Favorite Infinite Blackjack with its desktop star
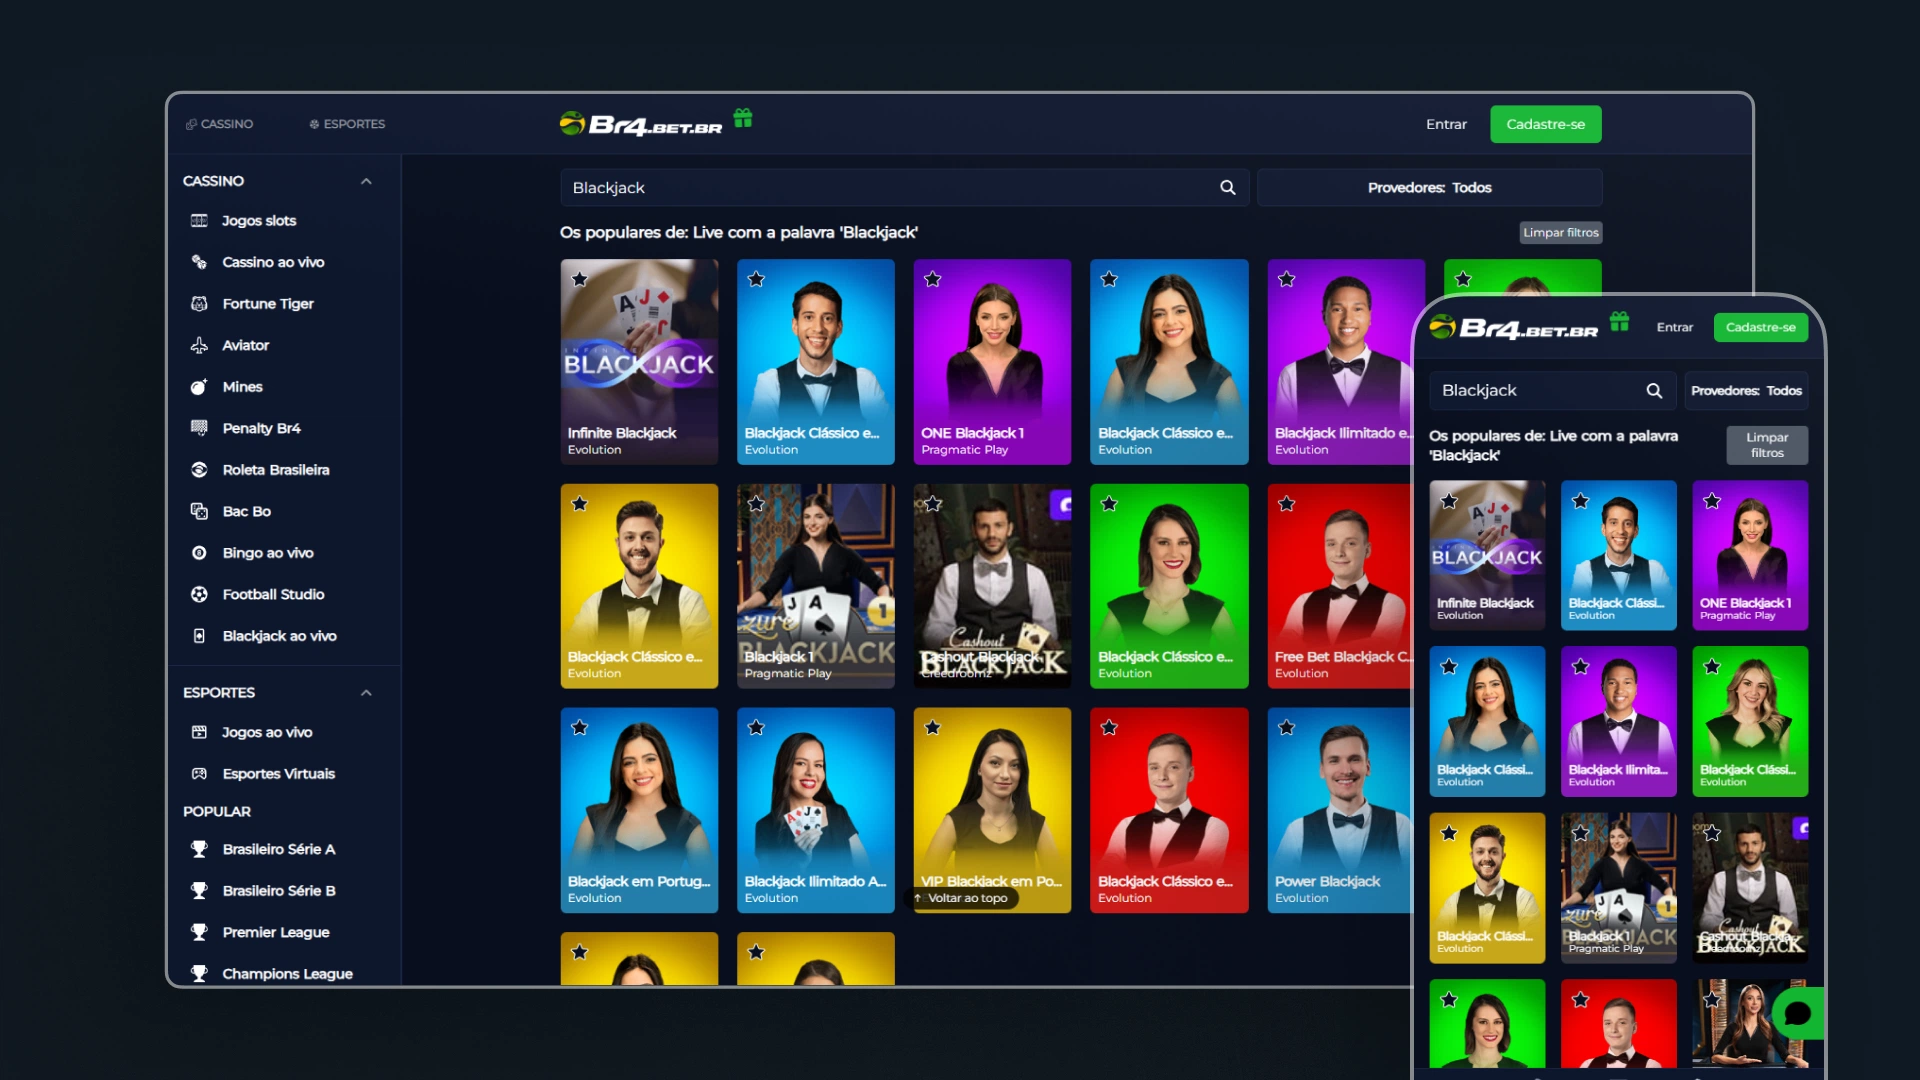Image resolution: width=1920 pixels, height=1080 pixels. pos(579,279)
